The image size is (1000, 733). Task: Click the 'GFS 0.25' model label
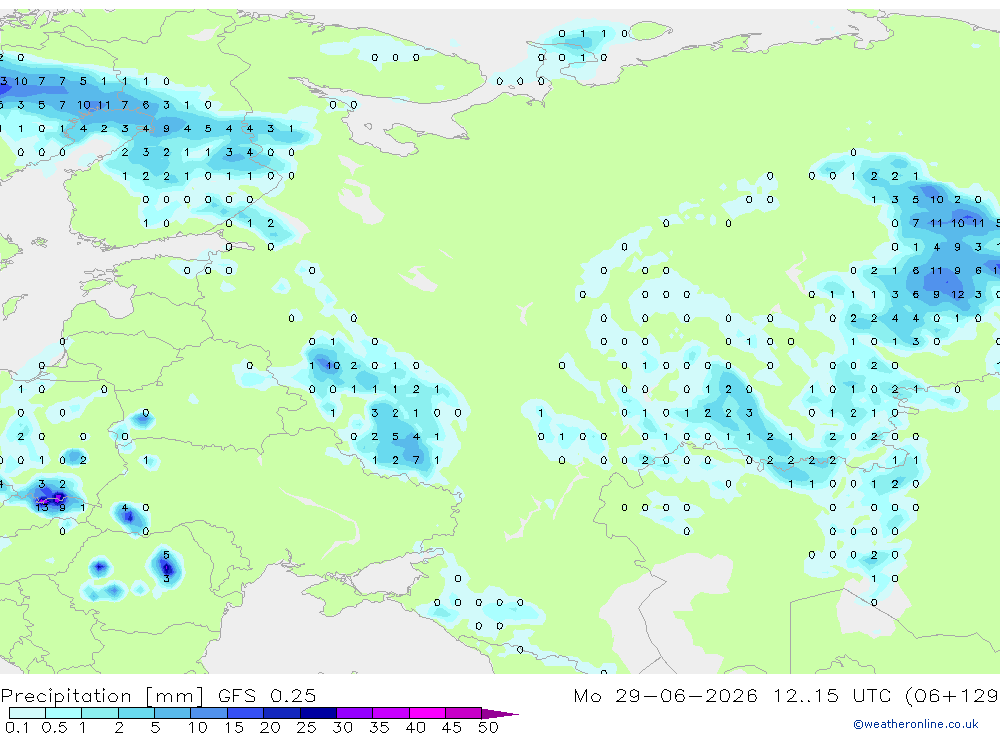point(267,695)
